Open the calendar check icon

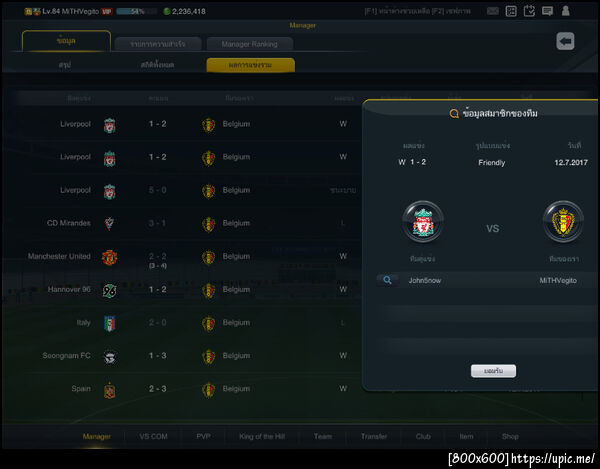tap(529, 11)
